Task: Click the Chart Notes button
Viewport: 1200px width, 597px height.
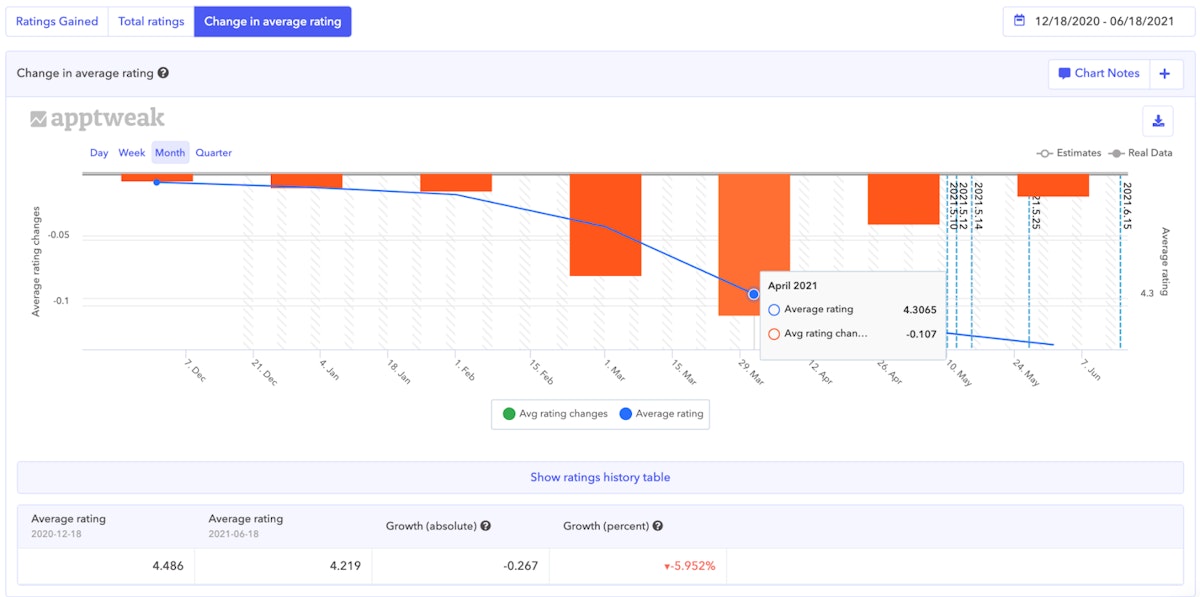Action: click(x=1099, y=73)
